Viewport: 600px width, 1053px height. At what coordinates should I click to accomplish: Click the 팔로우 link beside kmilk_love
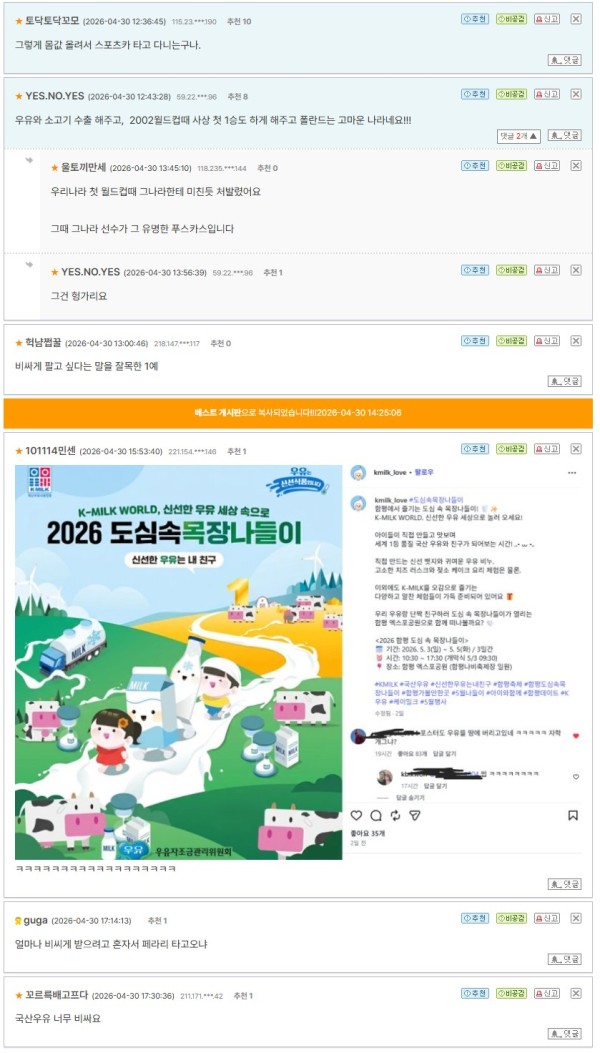click(423, 473)
